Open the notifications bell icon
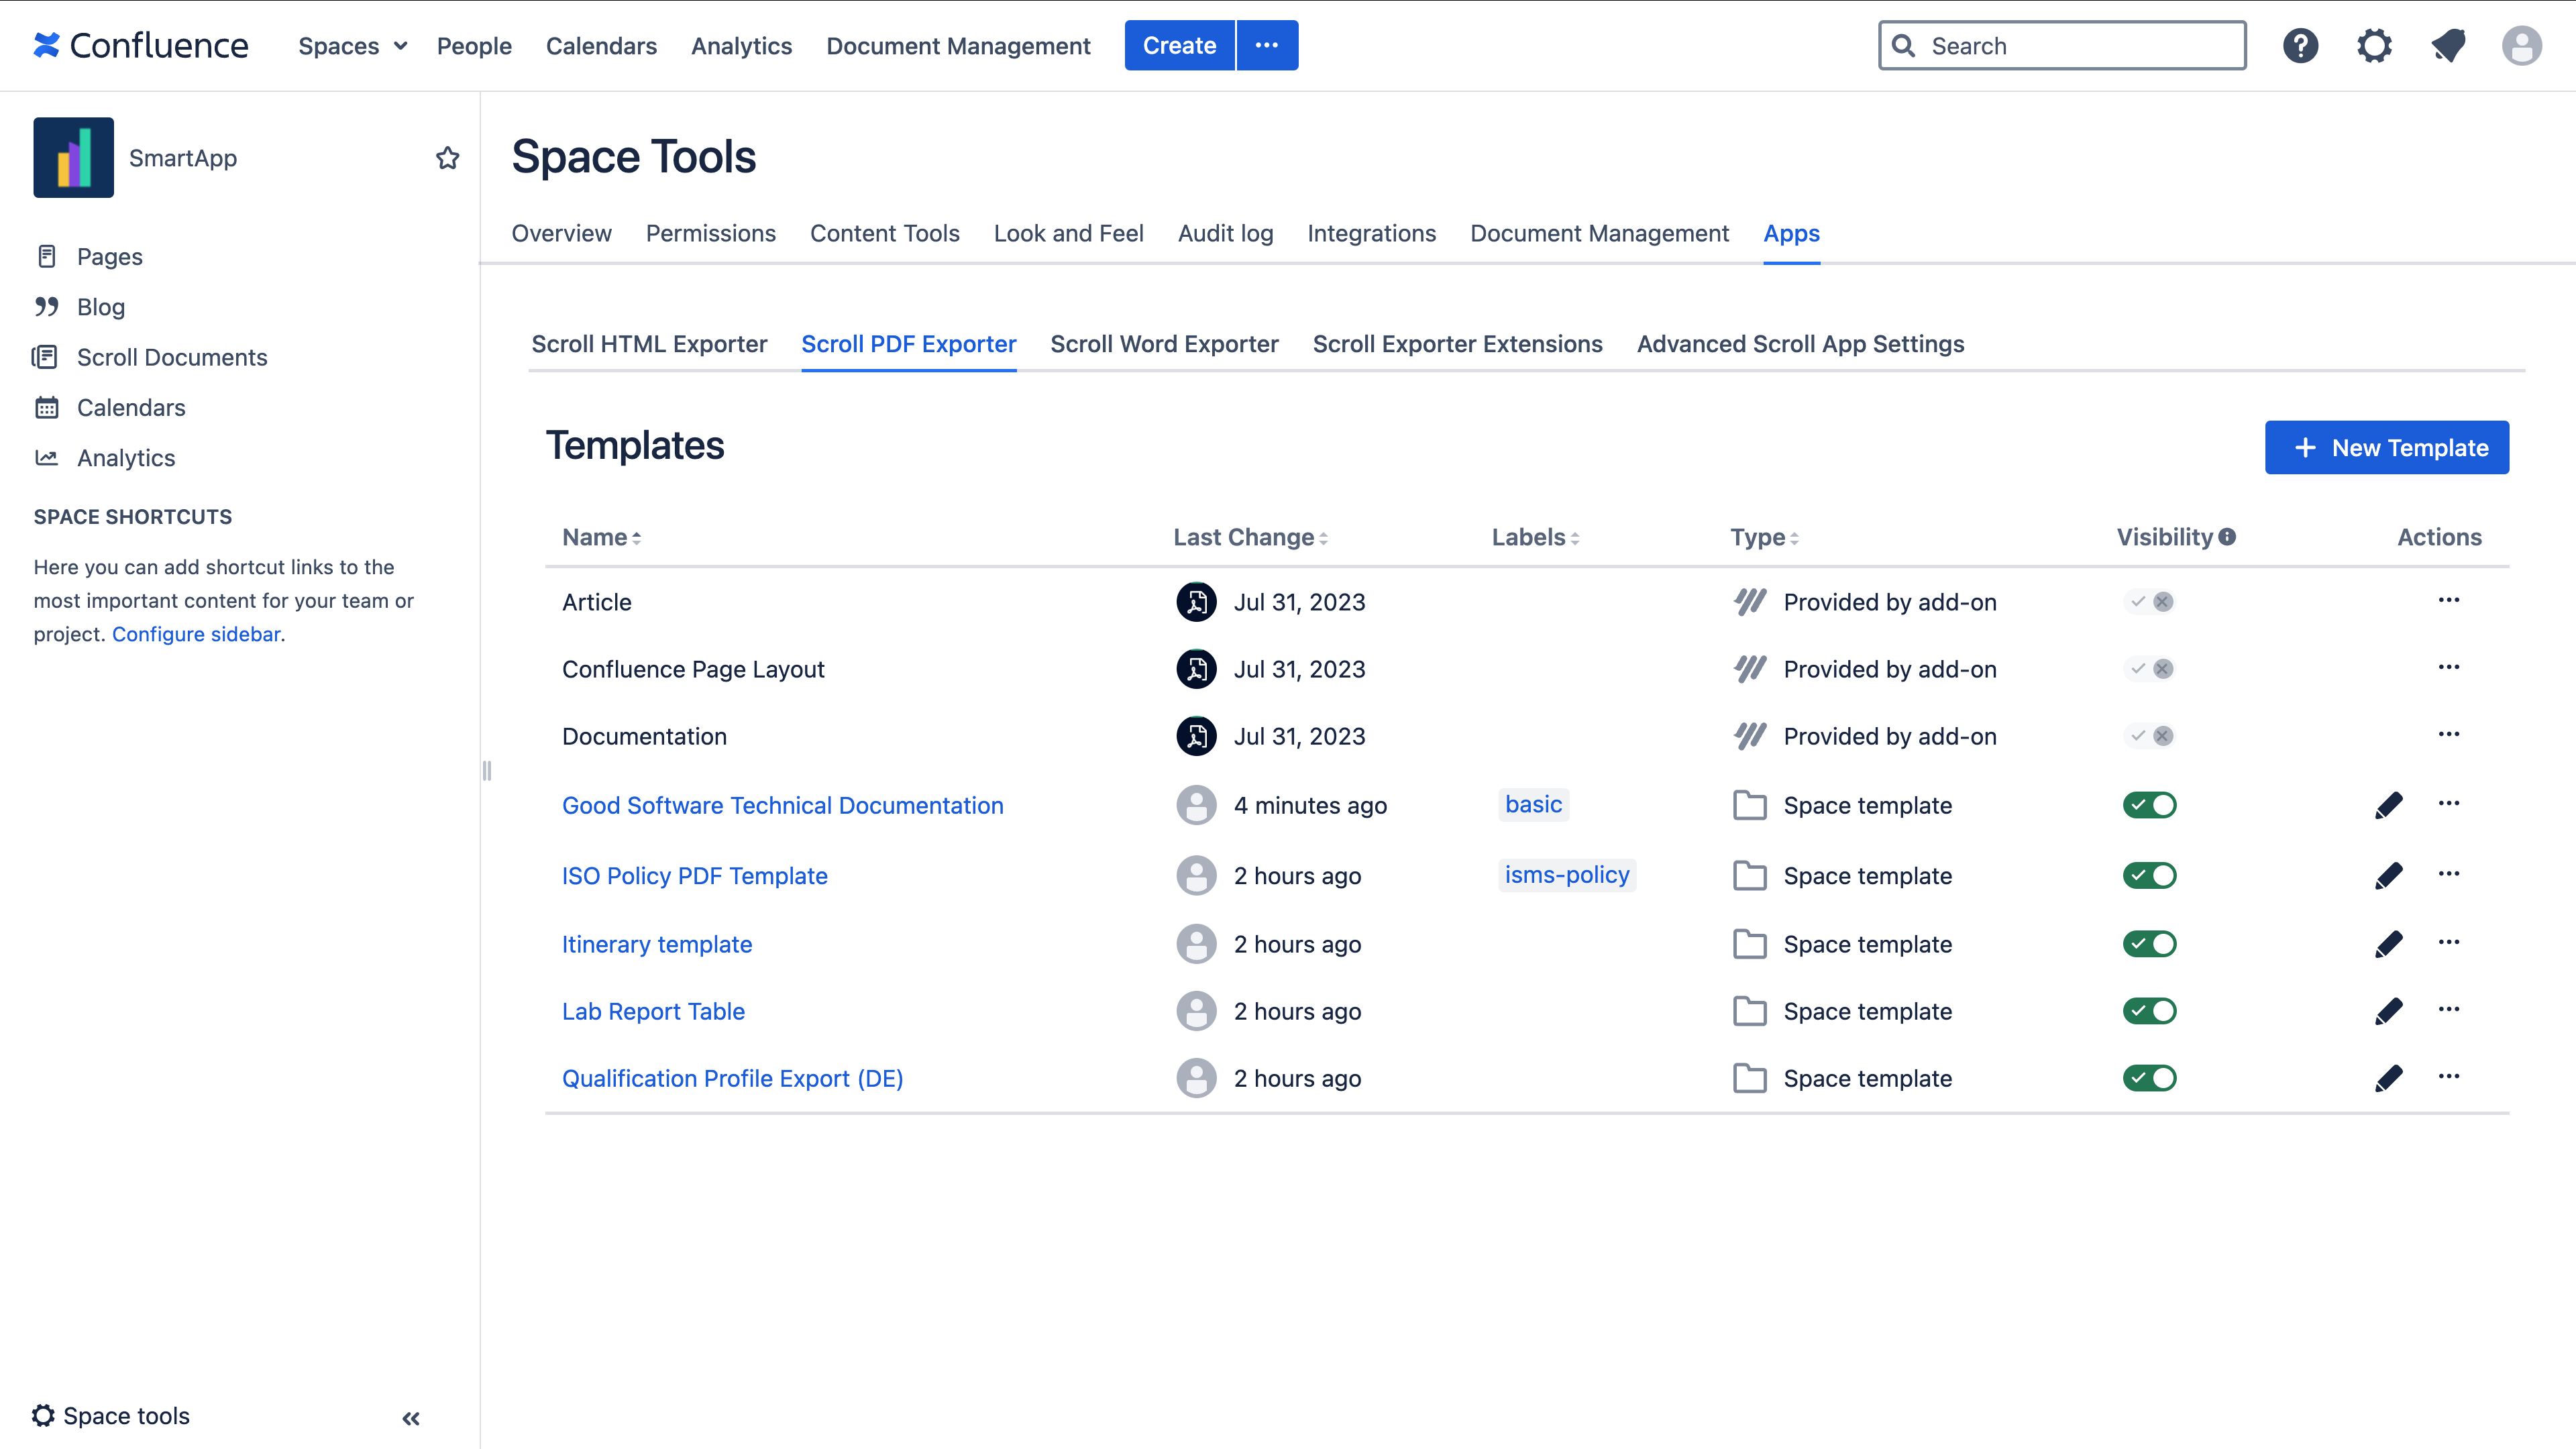Viewport: 2576px width, 1449px height. (x=2448, y=46)
